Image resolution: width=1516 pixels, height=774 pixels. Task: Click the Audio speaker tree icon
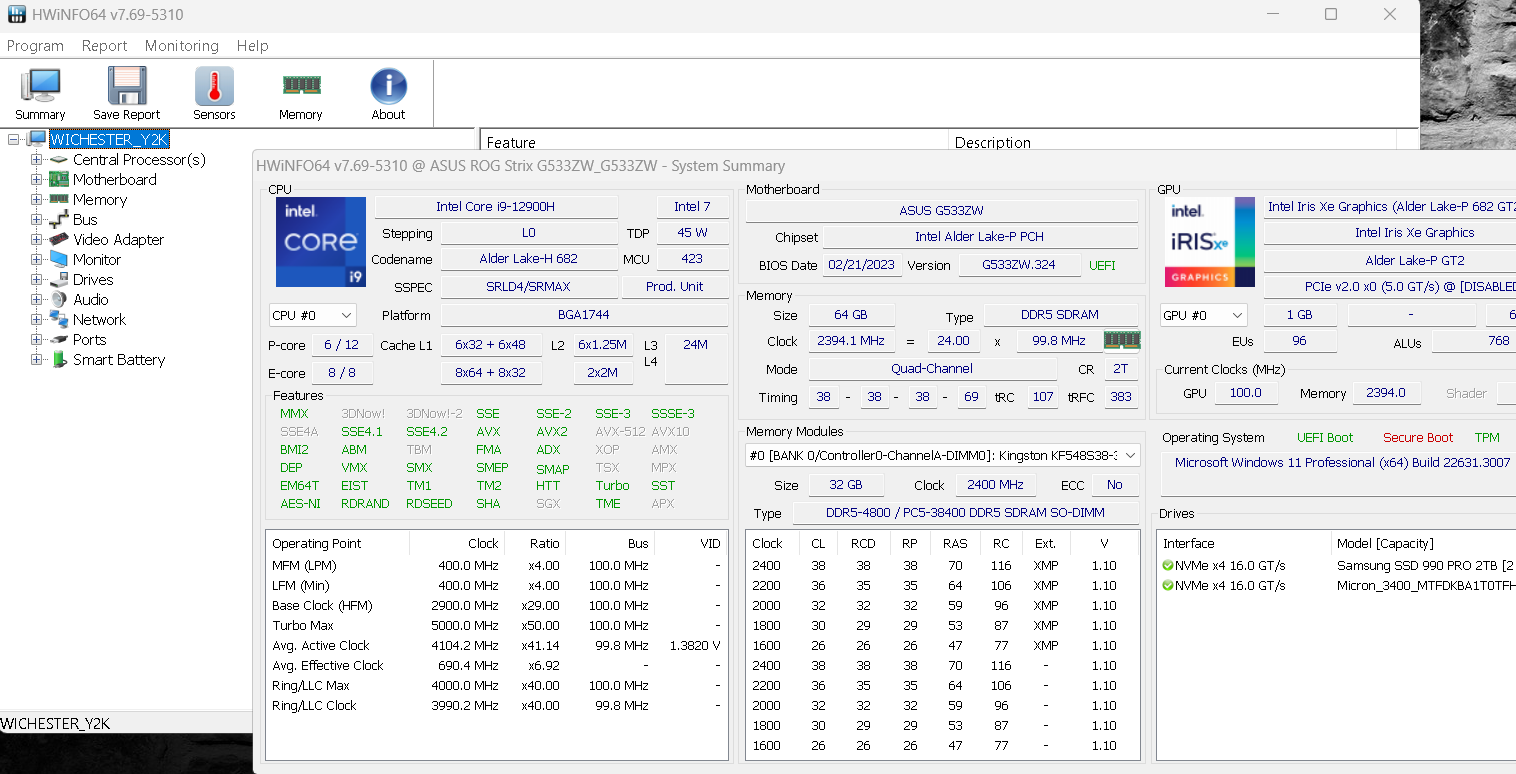59,300
